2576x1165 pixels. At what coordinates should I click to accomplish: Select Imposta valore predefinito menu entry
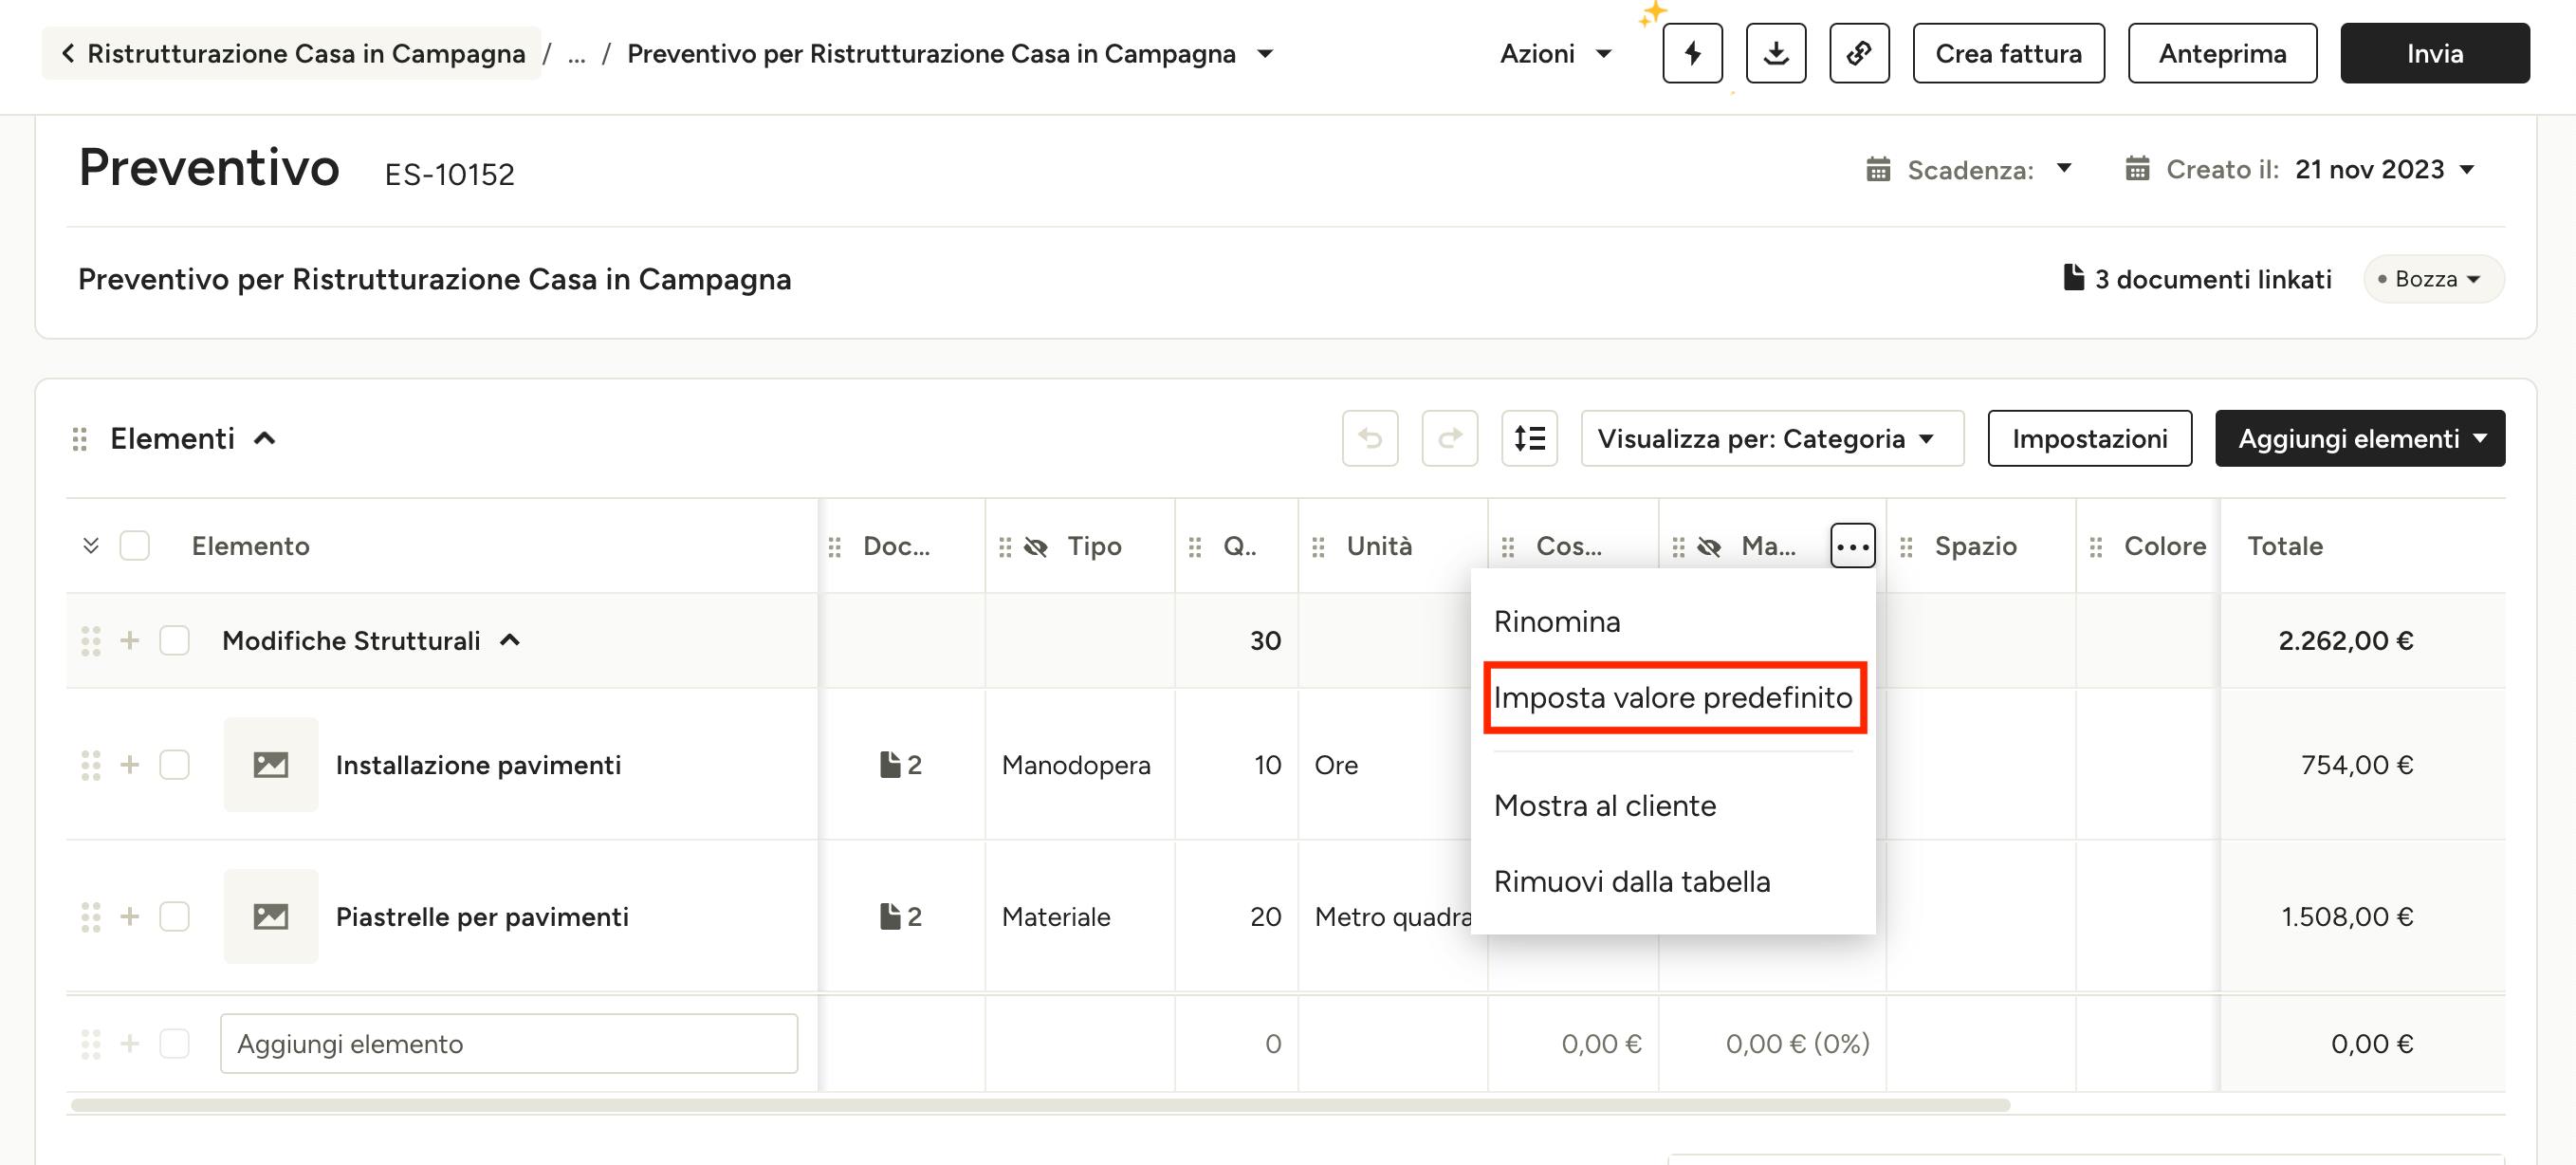coord(1672,697)
